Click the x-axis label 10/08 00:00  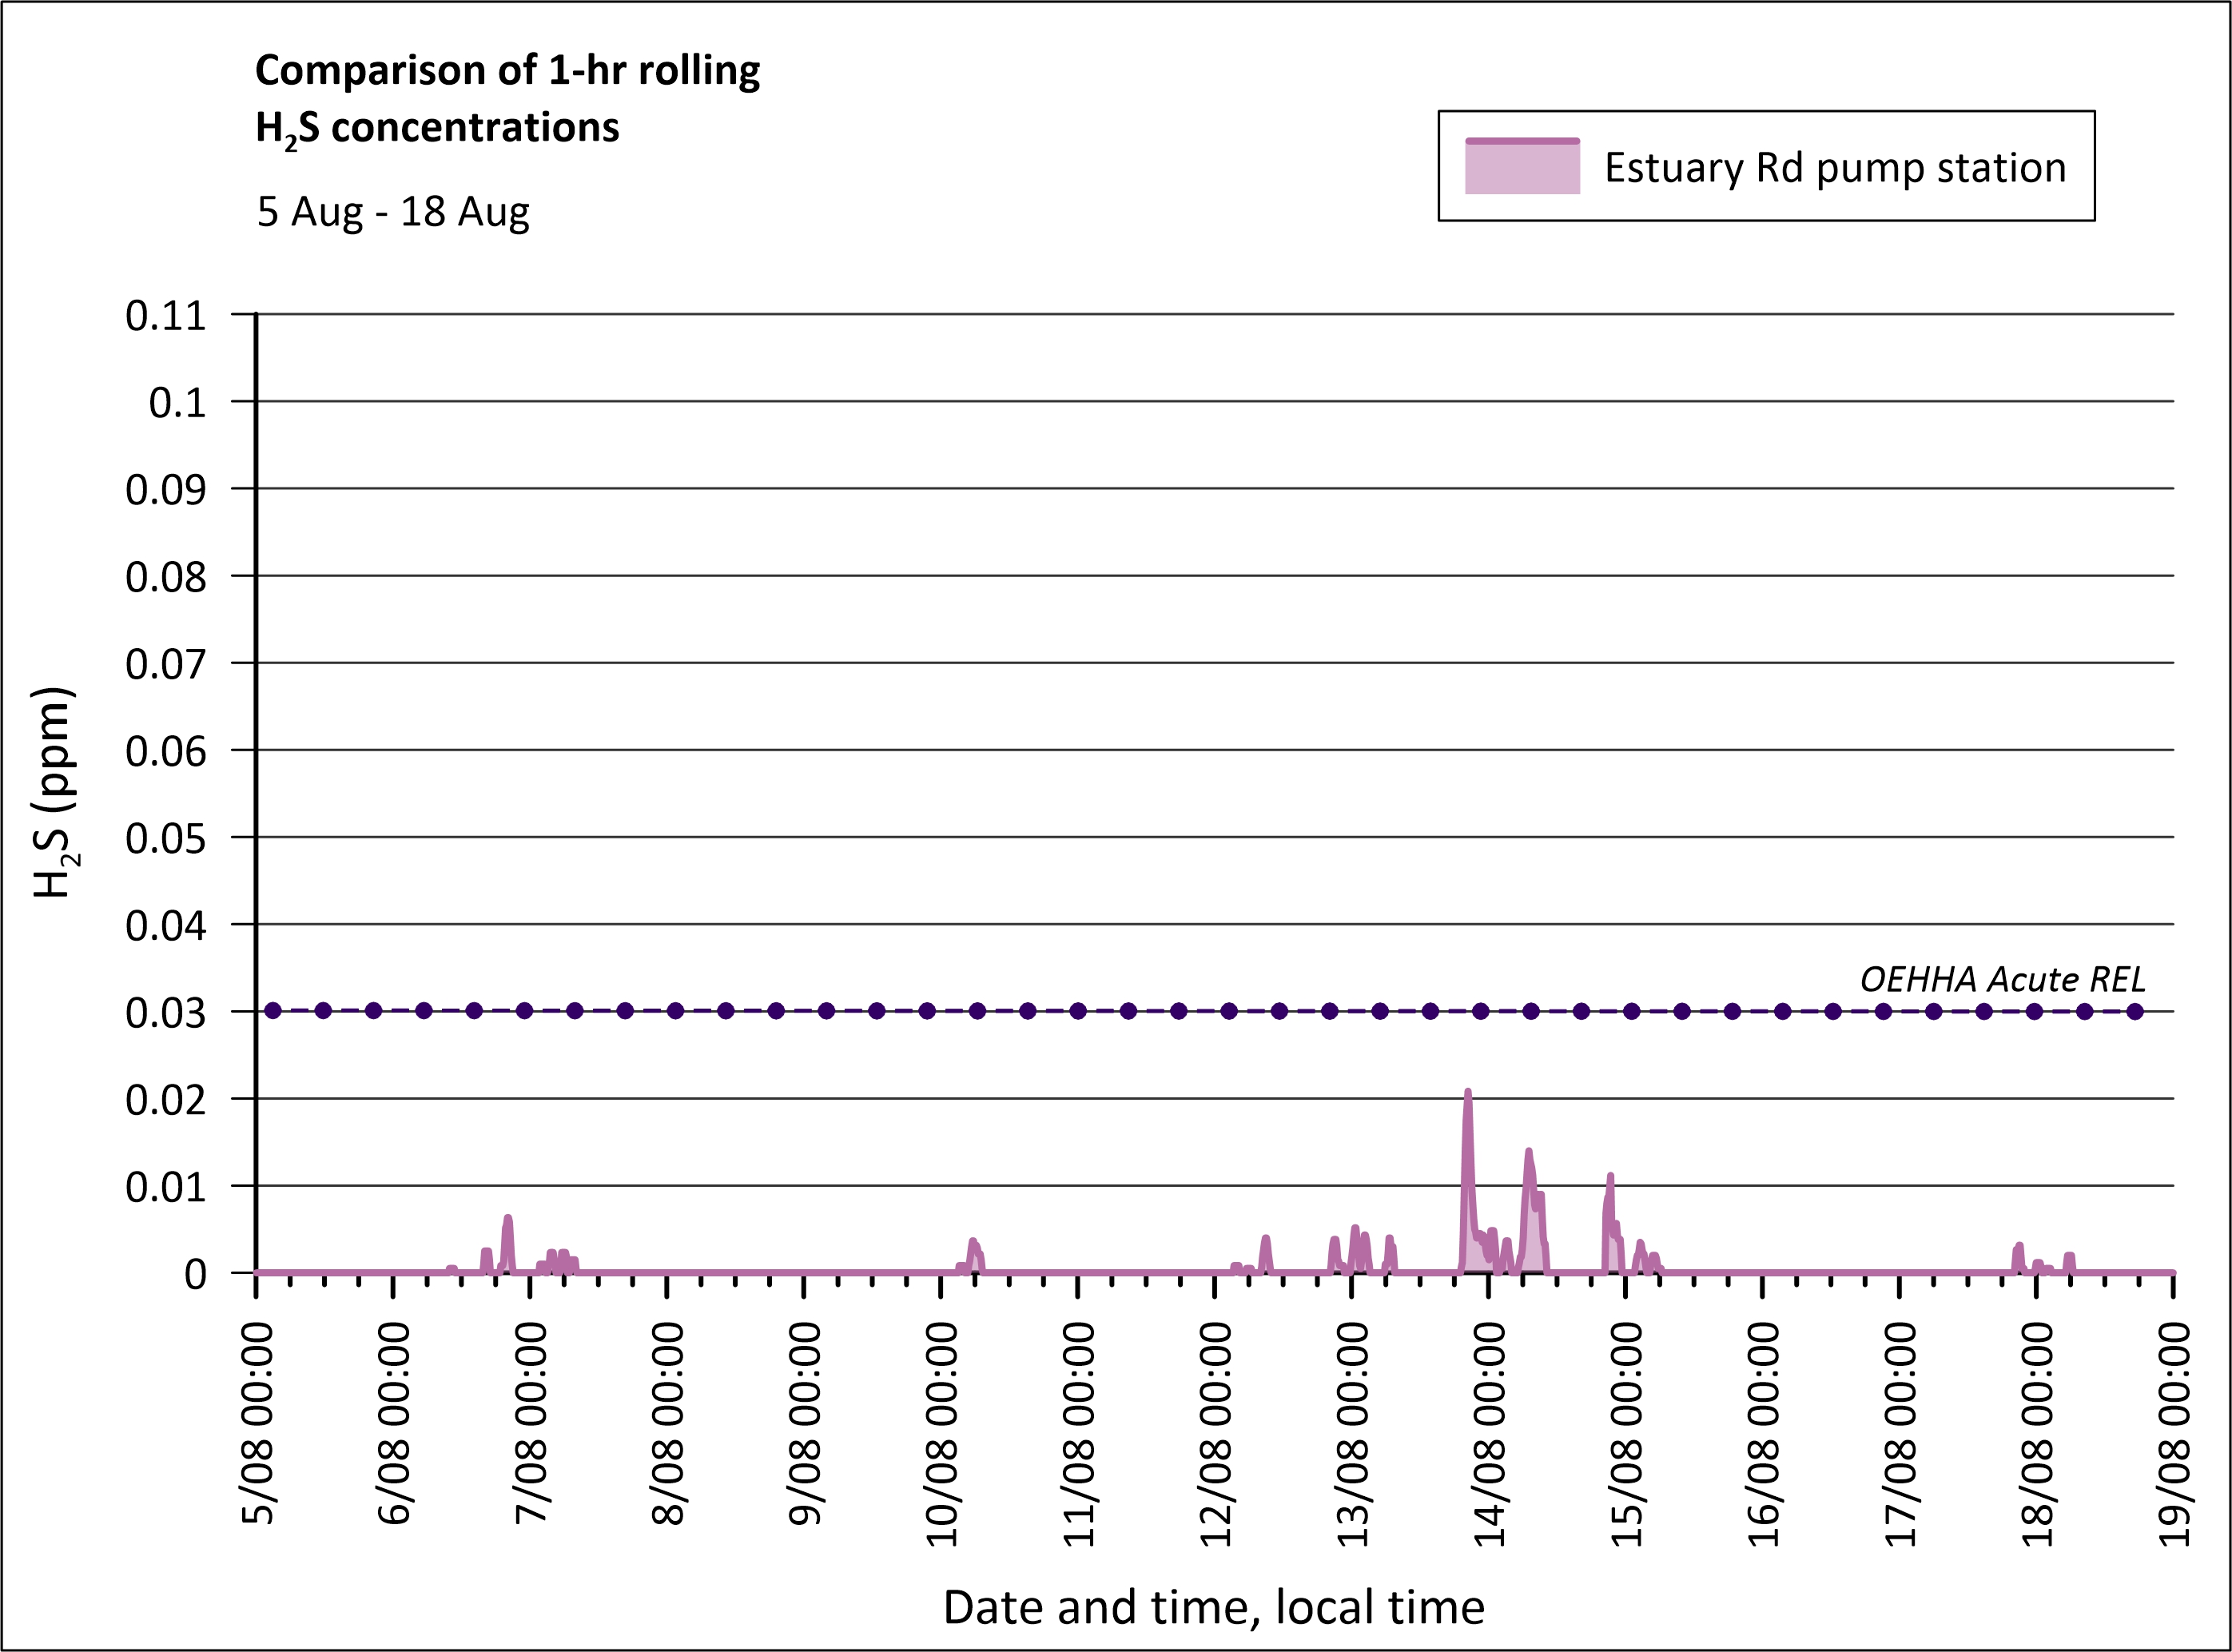[x=942, y=1434]
